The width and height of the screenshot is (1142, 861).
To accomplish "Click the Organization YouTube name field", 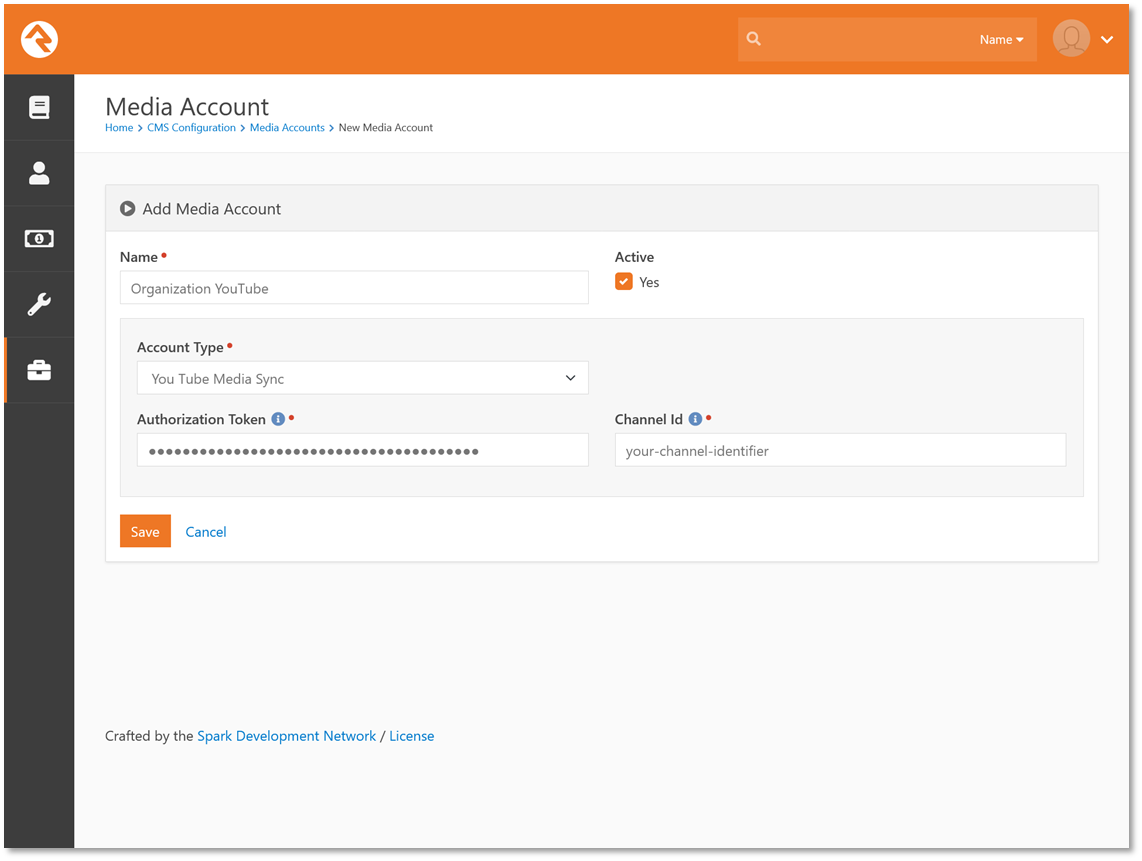I will coord(354,288).
